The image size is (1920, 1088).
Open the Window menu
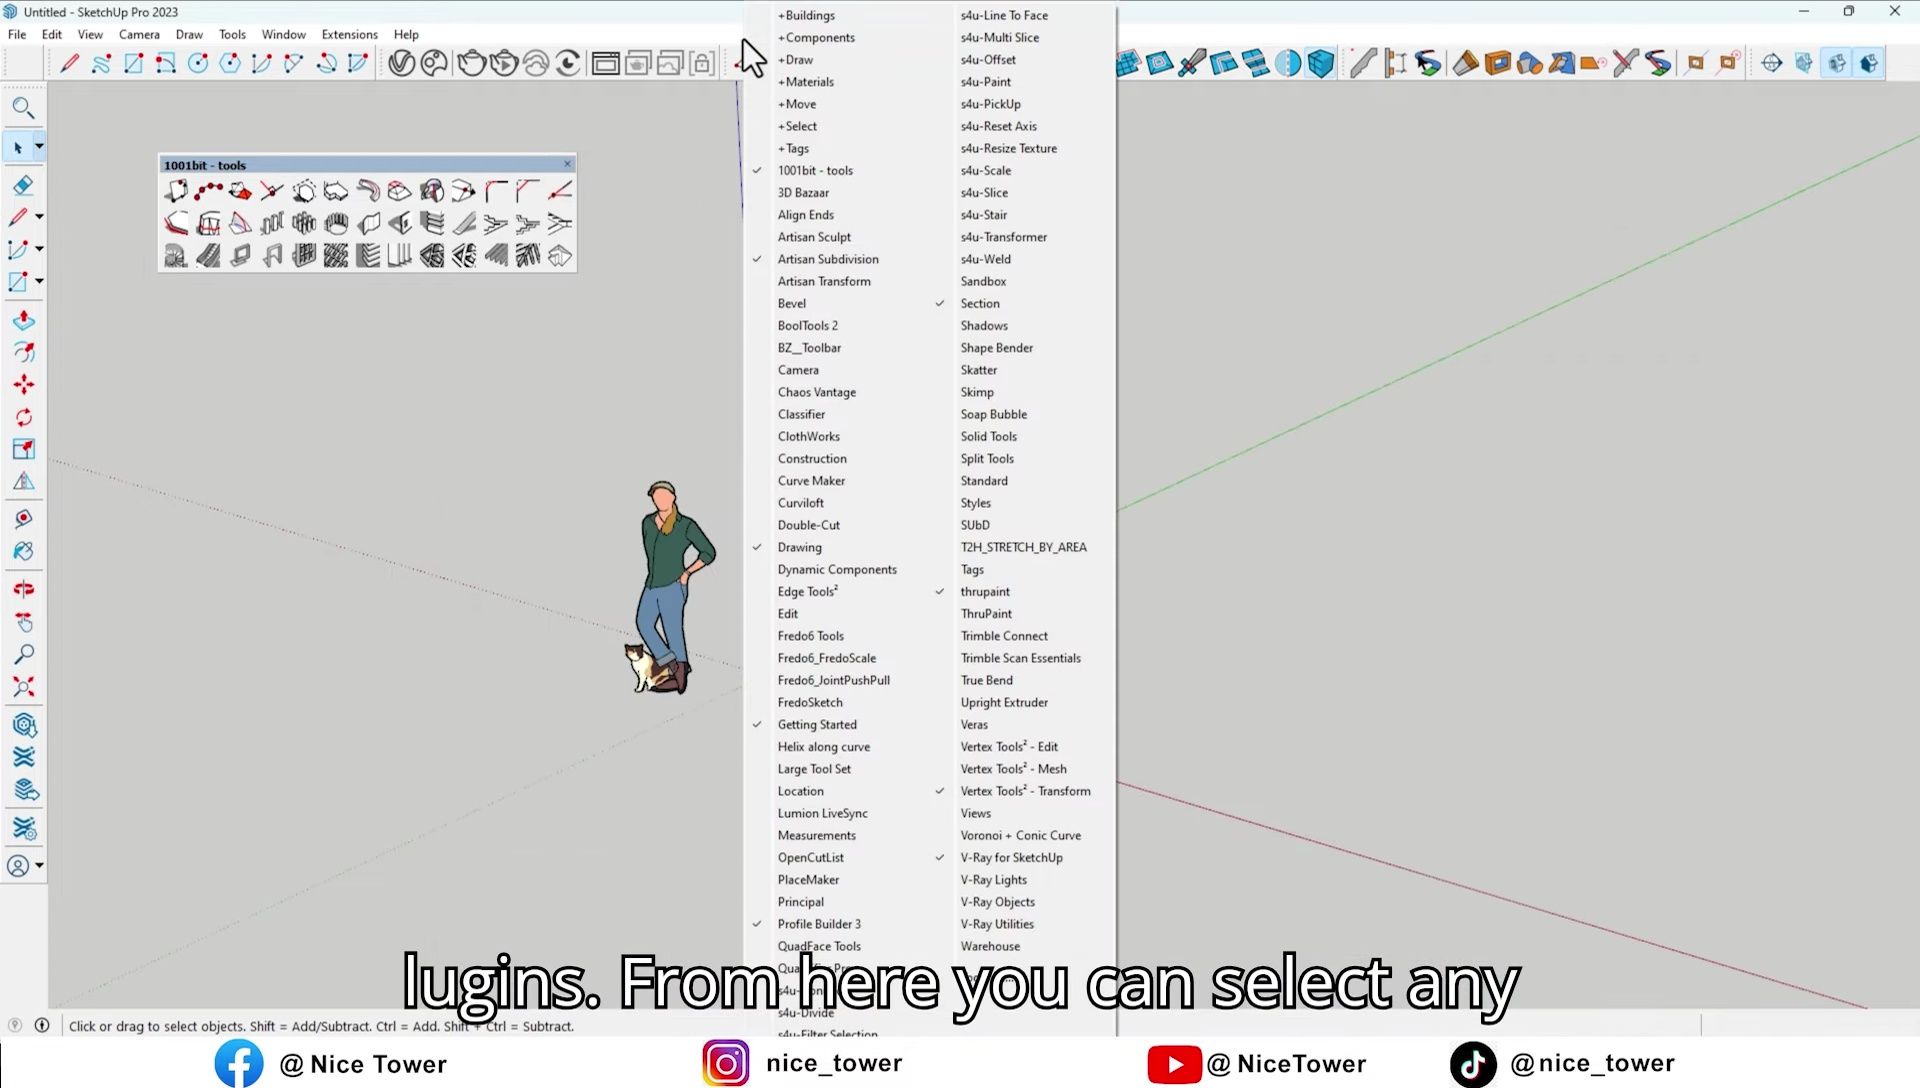point(283,34)
